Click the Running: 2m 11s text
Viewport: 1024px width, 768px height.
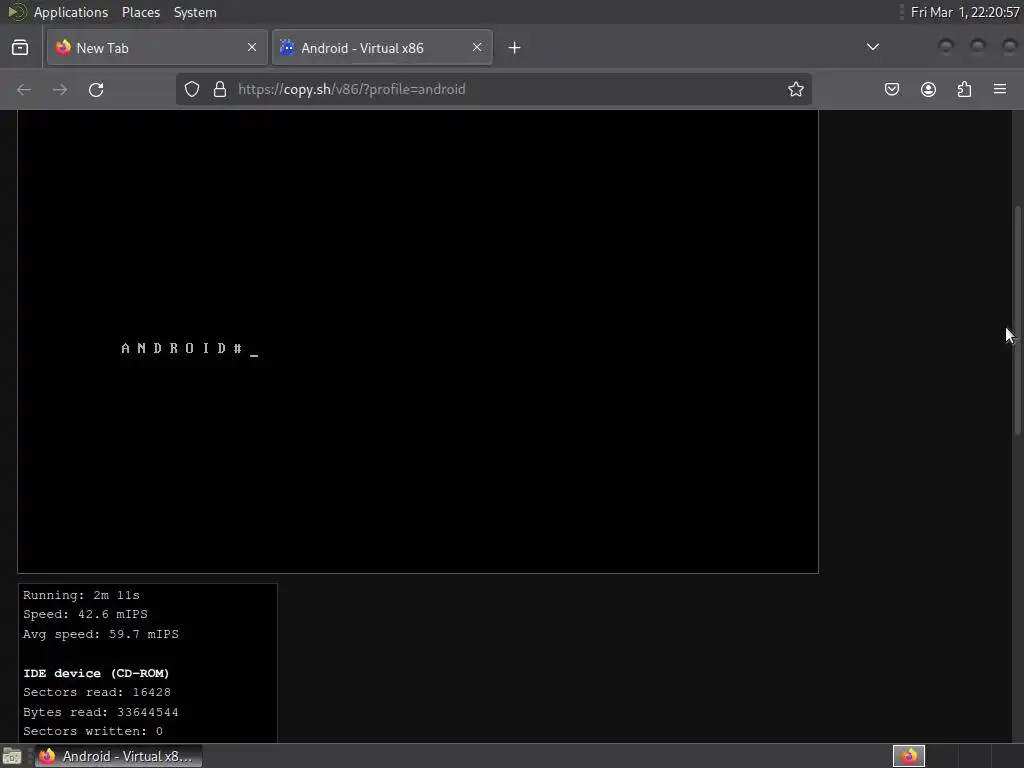click(82, 595)
